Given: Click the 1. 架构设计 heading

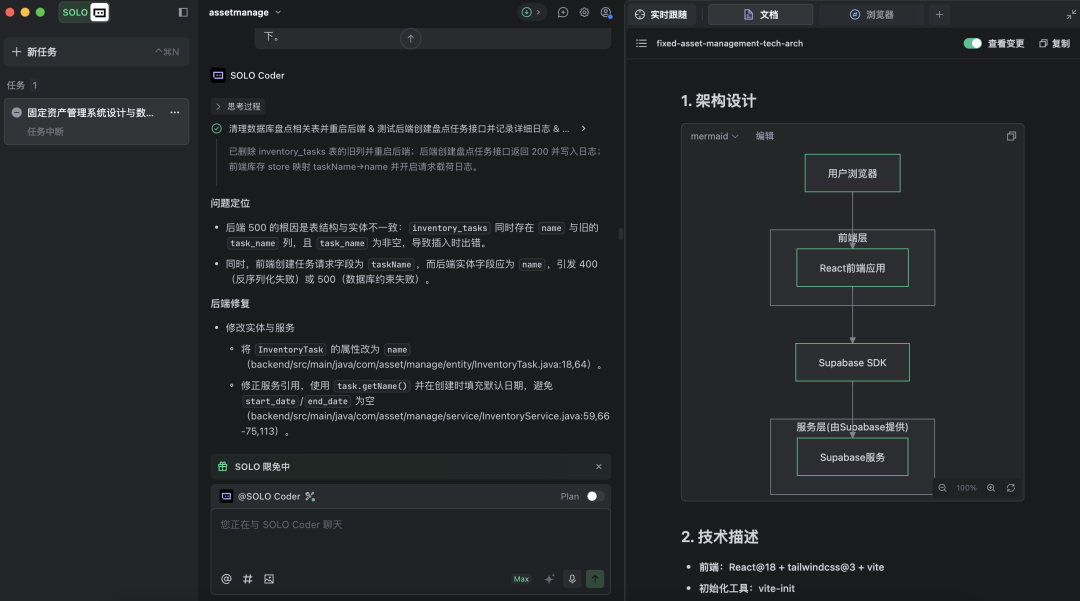Looking at the screenshot, I should coord(718,101).
